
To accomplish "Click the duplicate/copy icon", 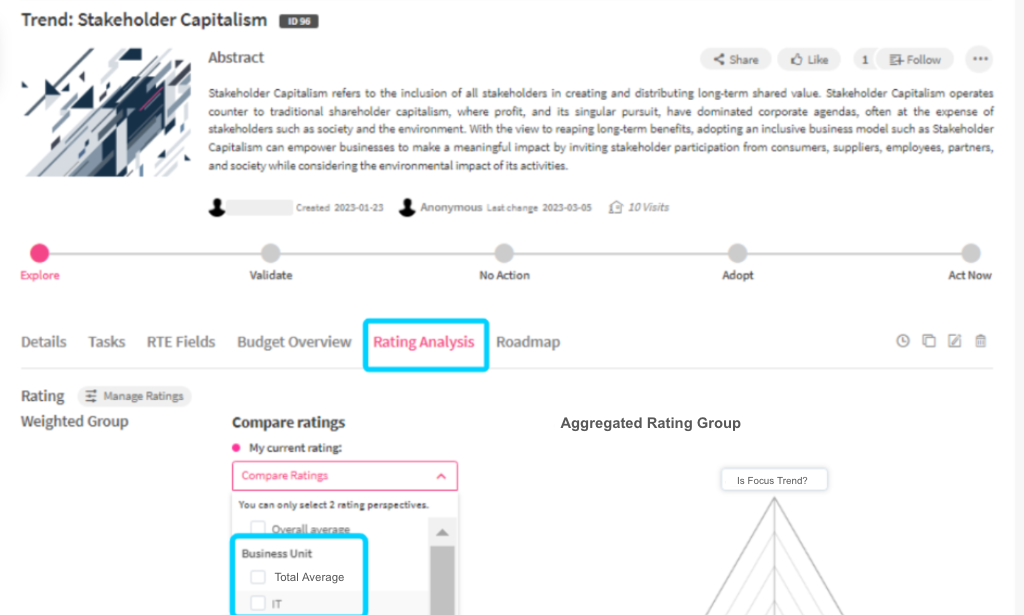I will click(x=929, y=341).
